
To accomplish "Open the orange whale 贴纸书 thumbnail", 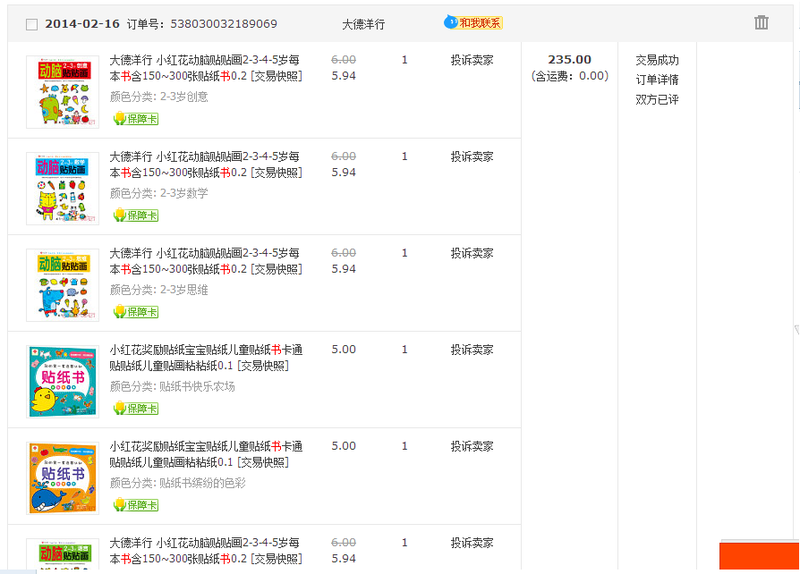I will pos(63,478).
